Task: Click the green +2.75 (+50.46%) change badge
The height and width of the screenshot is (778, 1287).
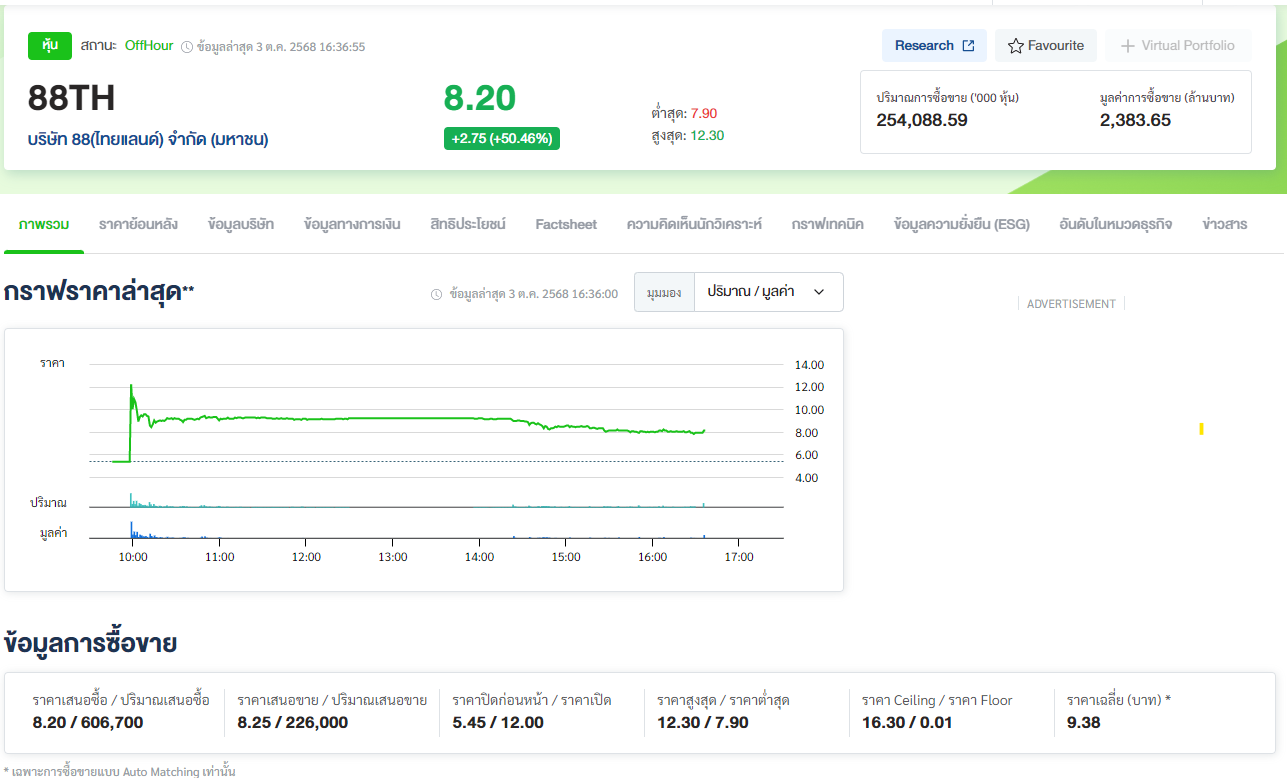Action: click(x=502, y=139)
